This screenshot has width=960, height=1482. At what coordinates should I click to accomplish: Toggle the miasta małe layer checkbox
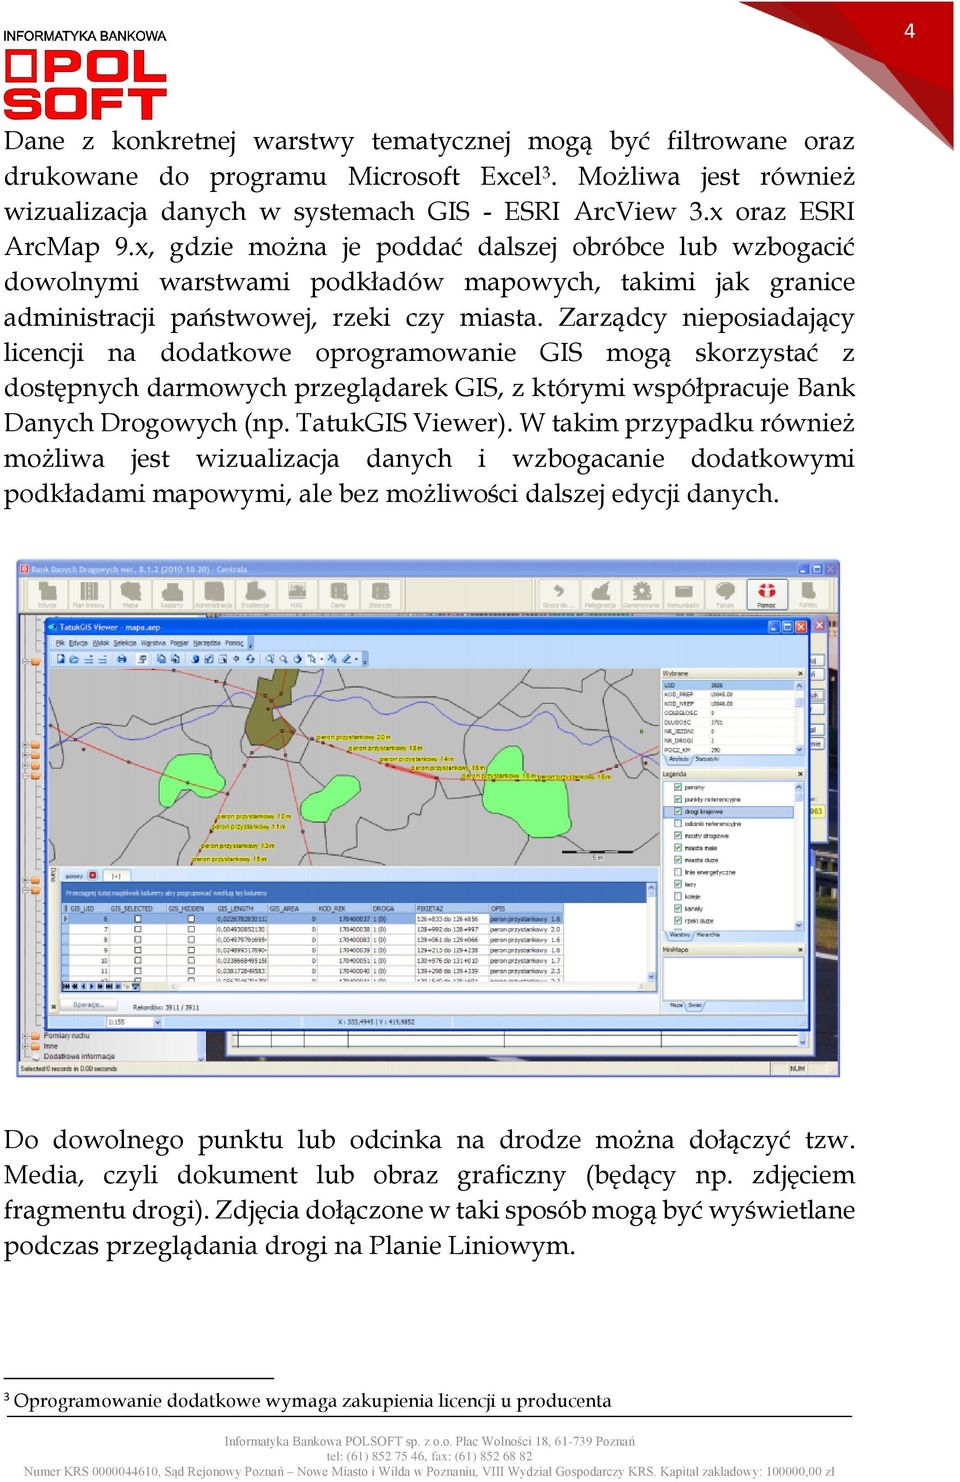[678, 847]
